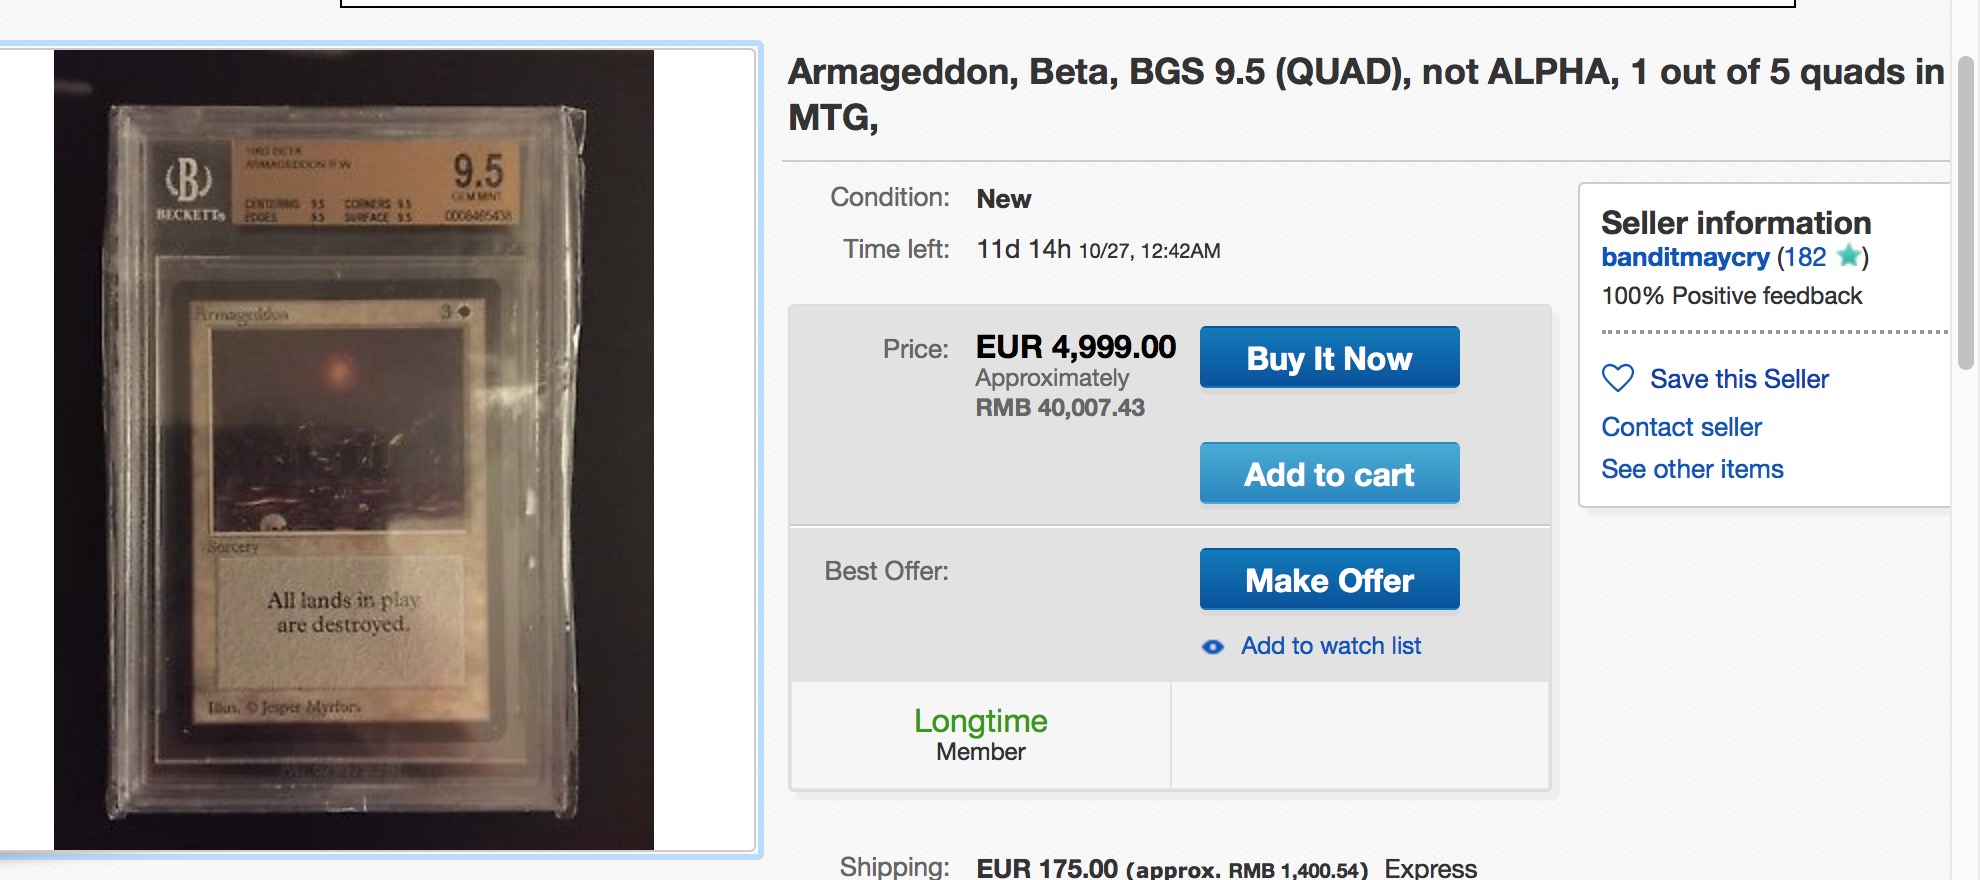Viewport: 1980px width, 880px height.
Task: Click the Longtime Member badge
Action: point(980,735)
